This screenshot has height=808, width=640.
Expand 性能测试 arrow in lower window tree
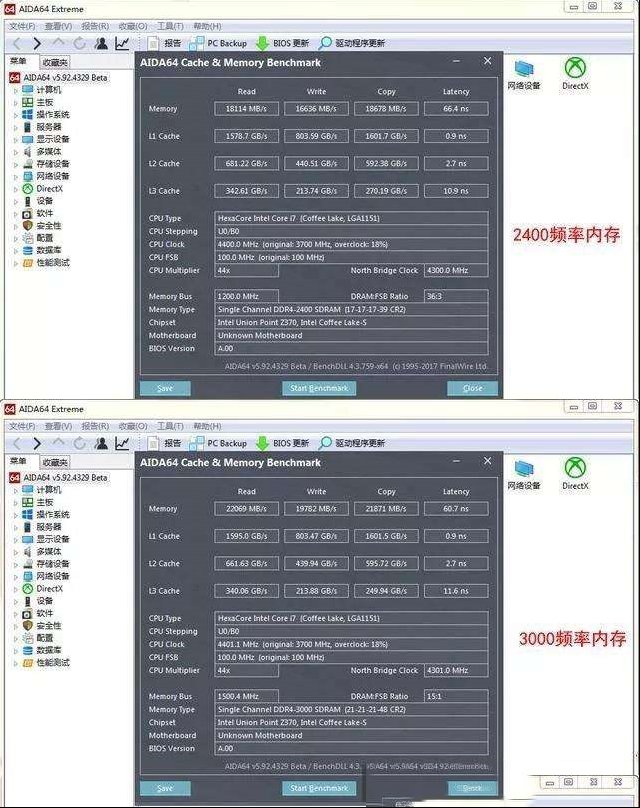(15, 663)
